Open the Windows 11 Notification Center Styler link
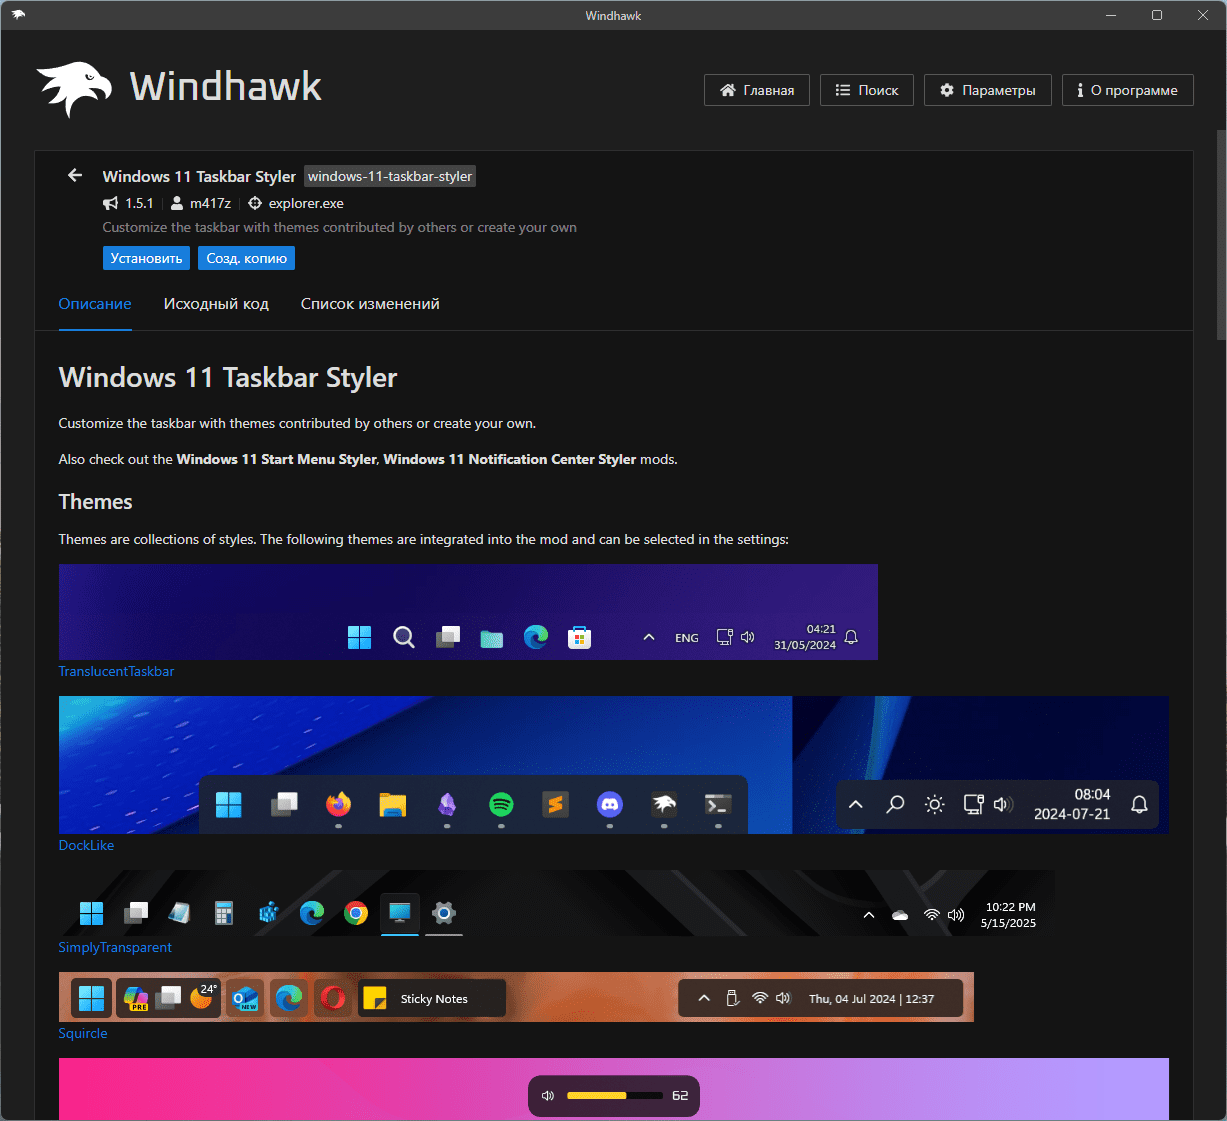Viewport: 1227px width, 1121px height. [x=510, y=459]
